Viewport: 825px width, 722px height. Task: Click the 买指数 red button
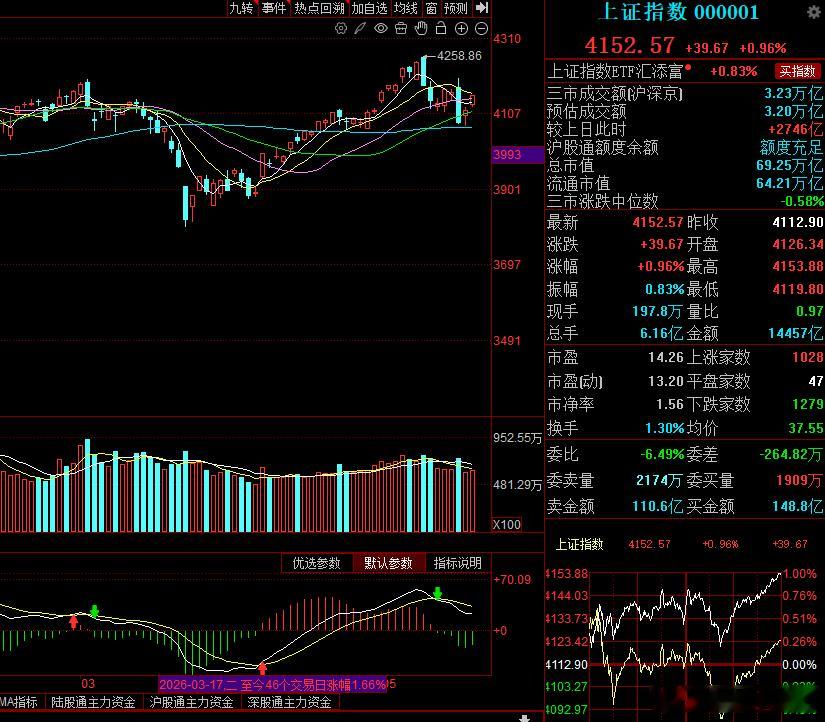(798, 71)
